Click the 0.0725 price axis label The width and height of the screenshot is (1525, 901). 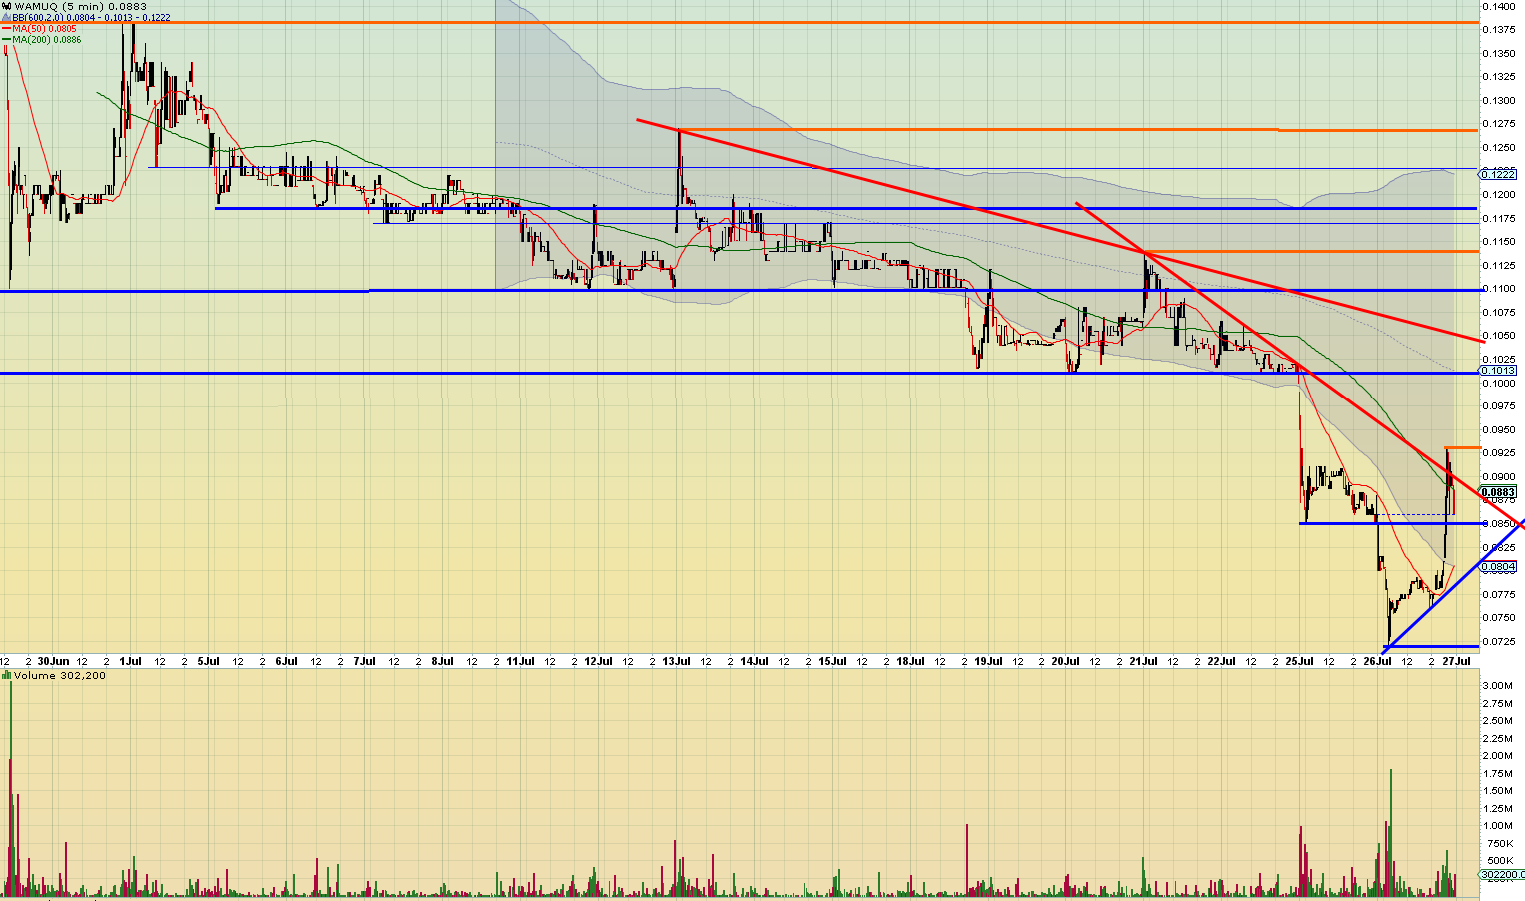point(1499,642)
